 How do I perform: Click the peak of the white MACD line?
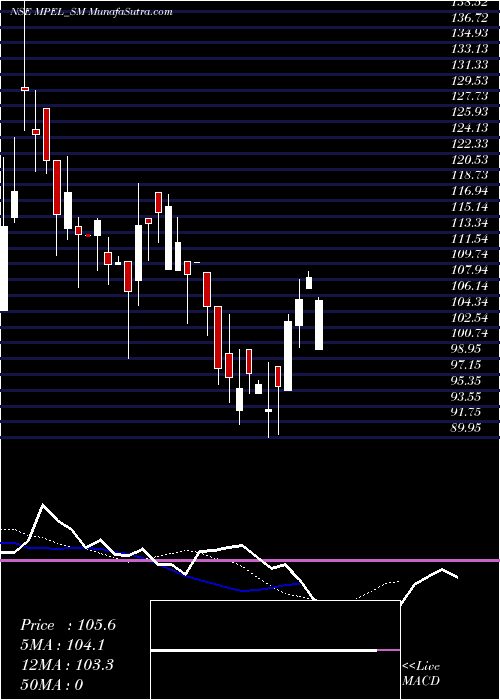tap(43, 505)
